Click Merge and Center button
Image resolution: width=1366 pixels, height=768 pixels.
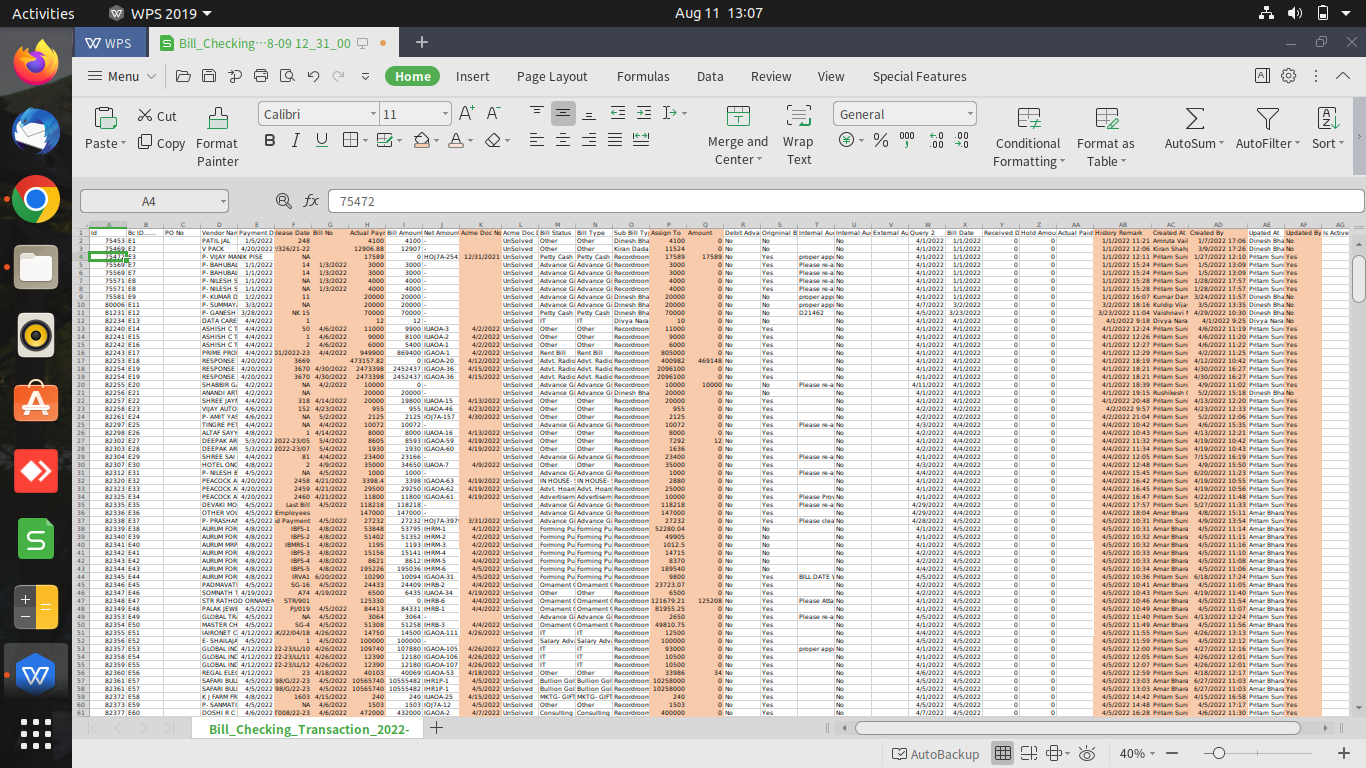[x=738, y=137]
